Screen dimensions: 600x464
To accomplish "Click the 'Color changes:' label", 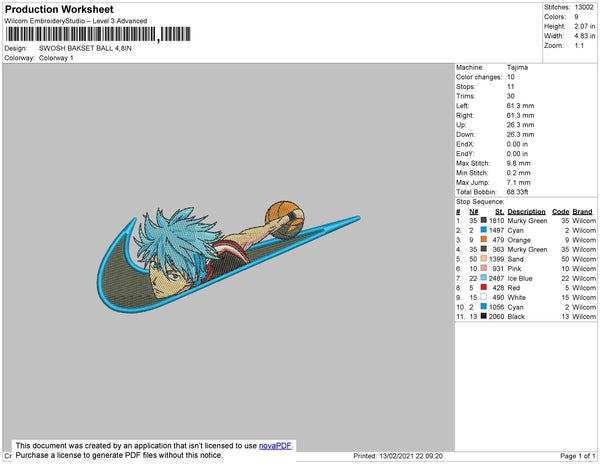I will point(479,77).
